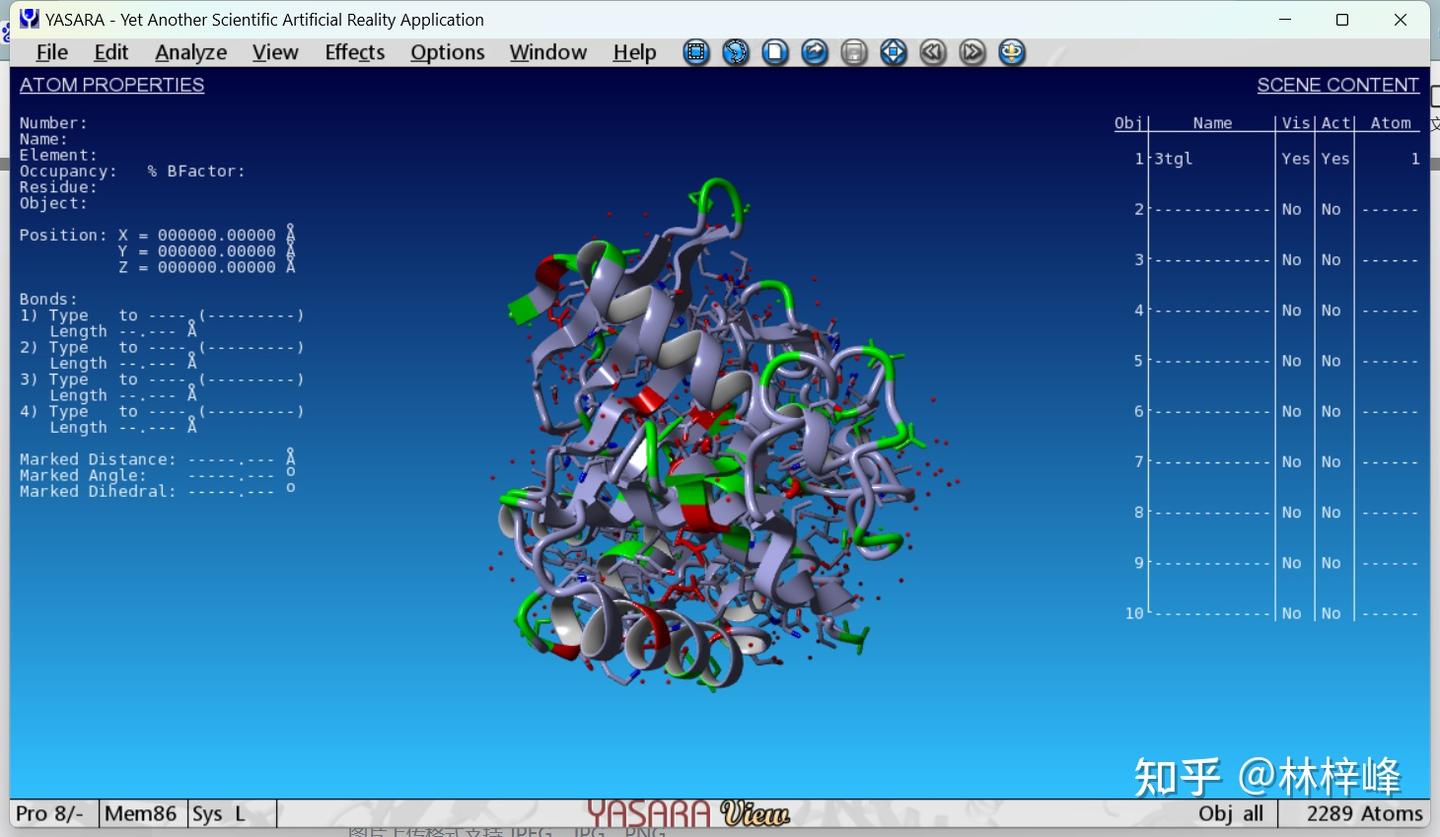This screenshot has height=837, width=1440.
Task: Click the 'Bonds:' label
Action: (48, 299)
